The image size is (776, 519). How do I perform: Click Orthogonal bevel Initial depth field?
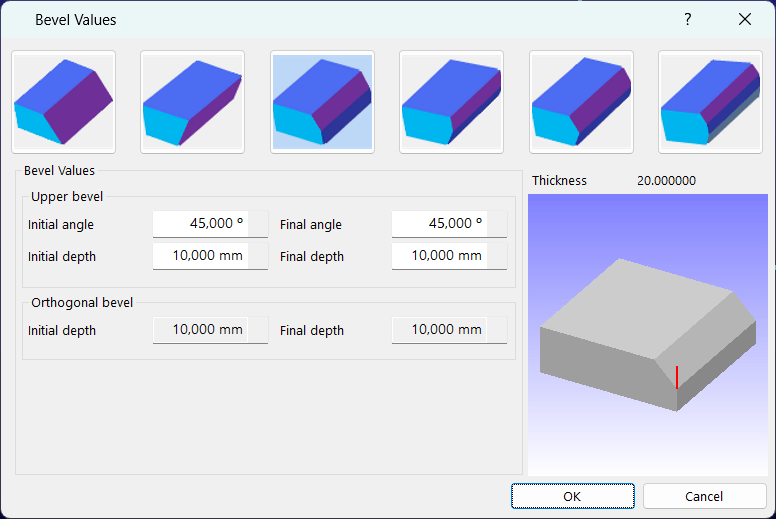tap(210, 330)
